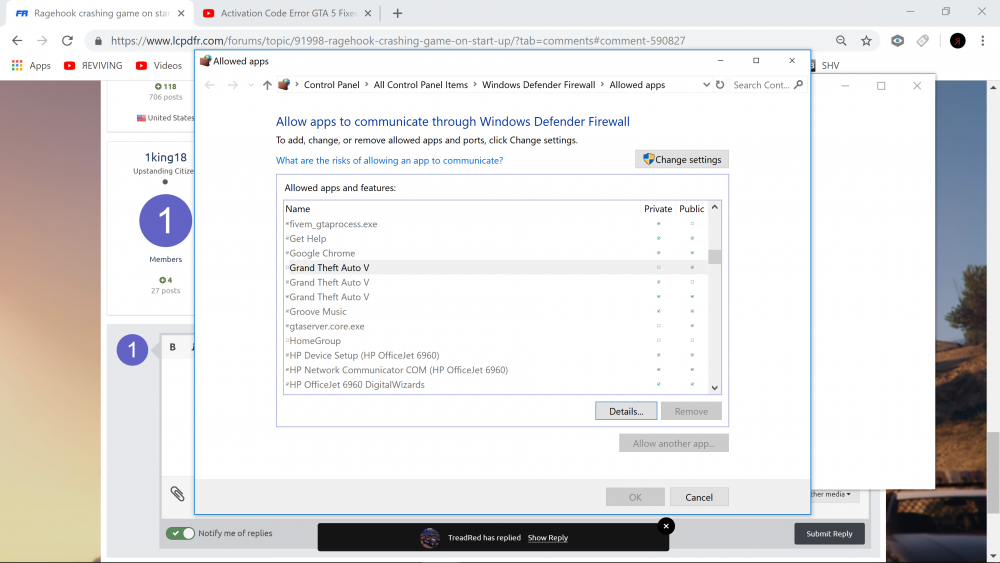
Task: Toggle Private checkbox for gtaserver.core.exe
Action: click(658, 326)
